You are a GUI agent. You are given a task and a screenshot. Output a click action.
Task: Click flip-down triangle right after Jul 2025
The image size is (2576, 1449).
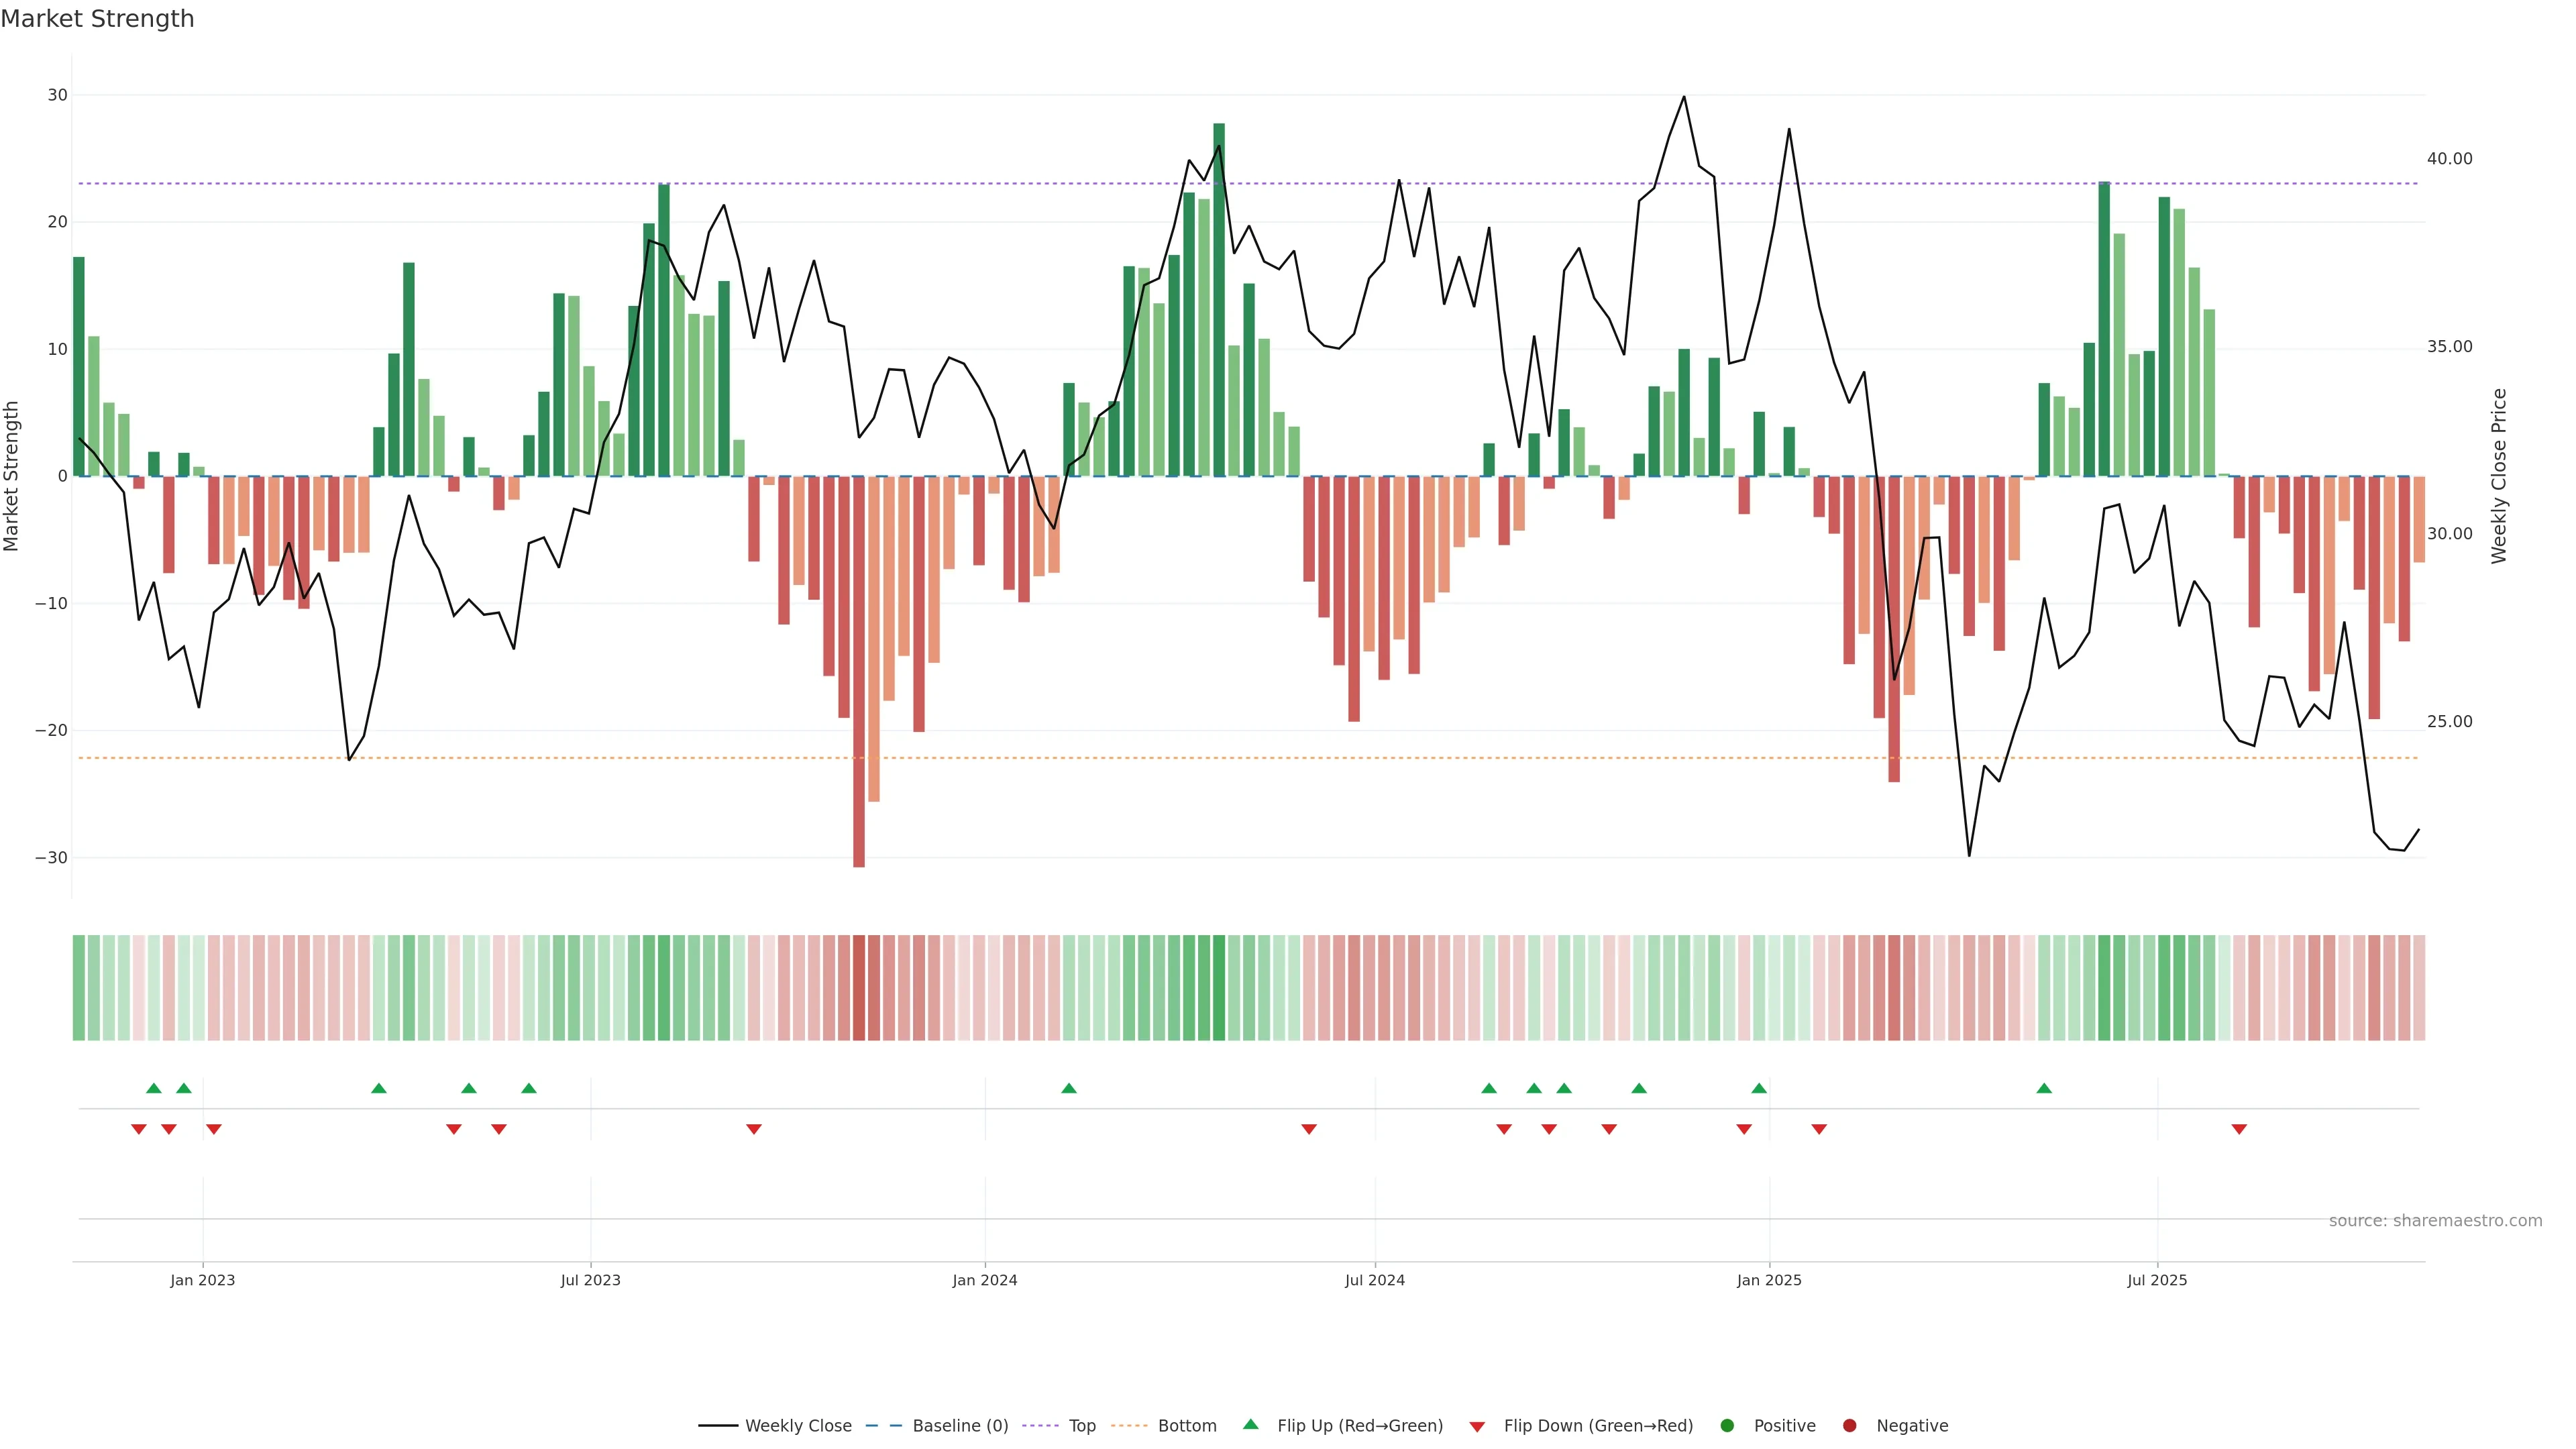(2239, 1129)
